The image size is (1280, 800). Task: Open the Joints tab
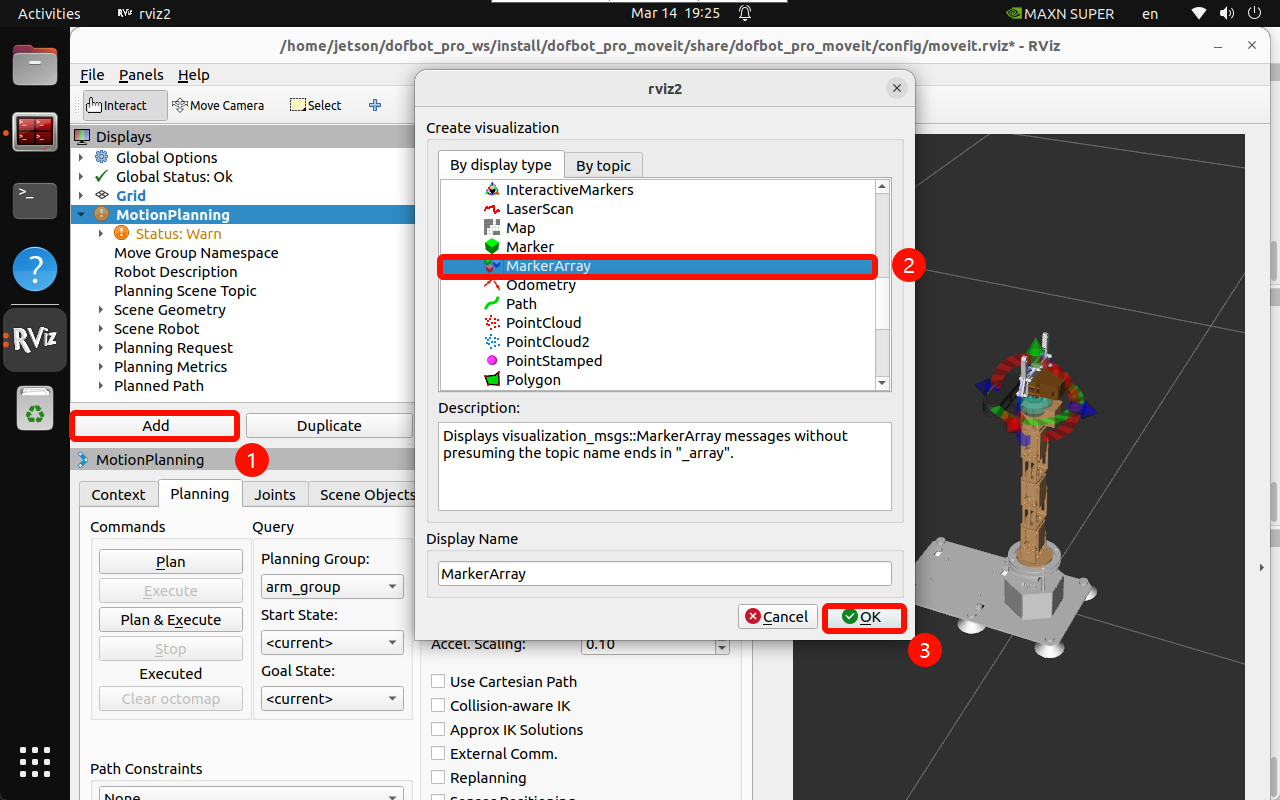pyautogui.click(x=275, y=494)
